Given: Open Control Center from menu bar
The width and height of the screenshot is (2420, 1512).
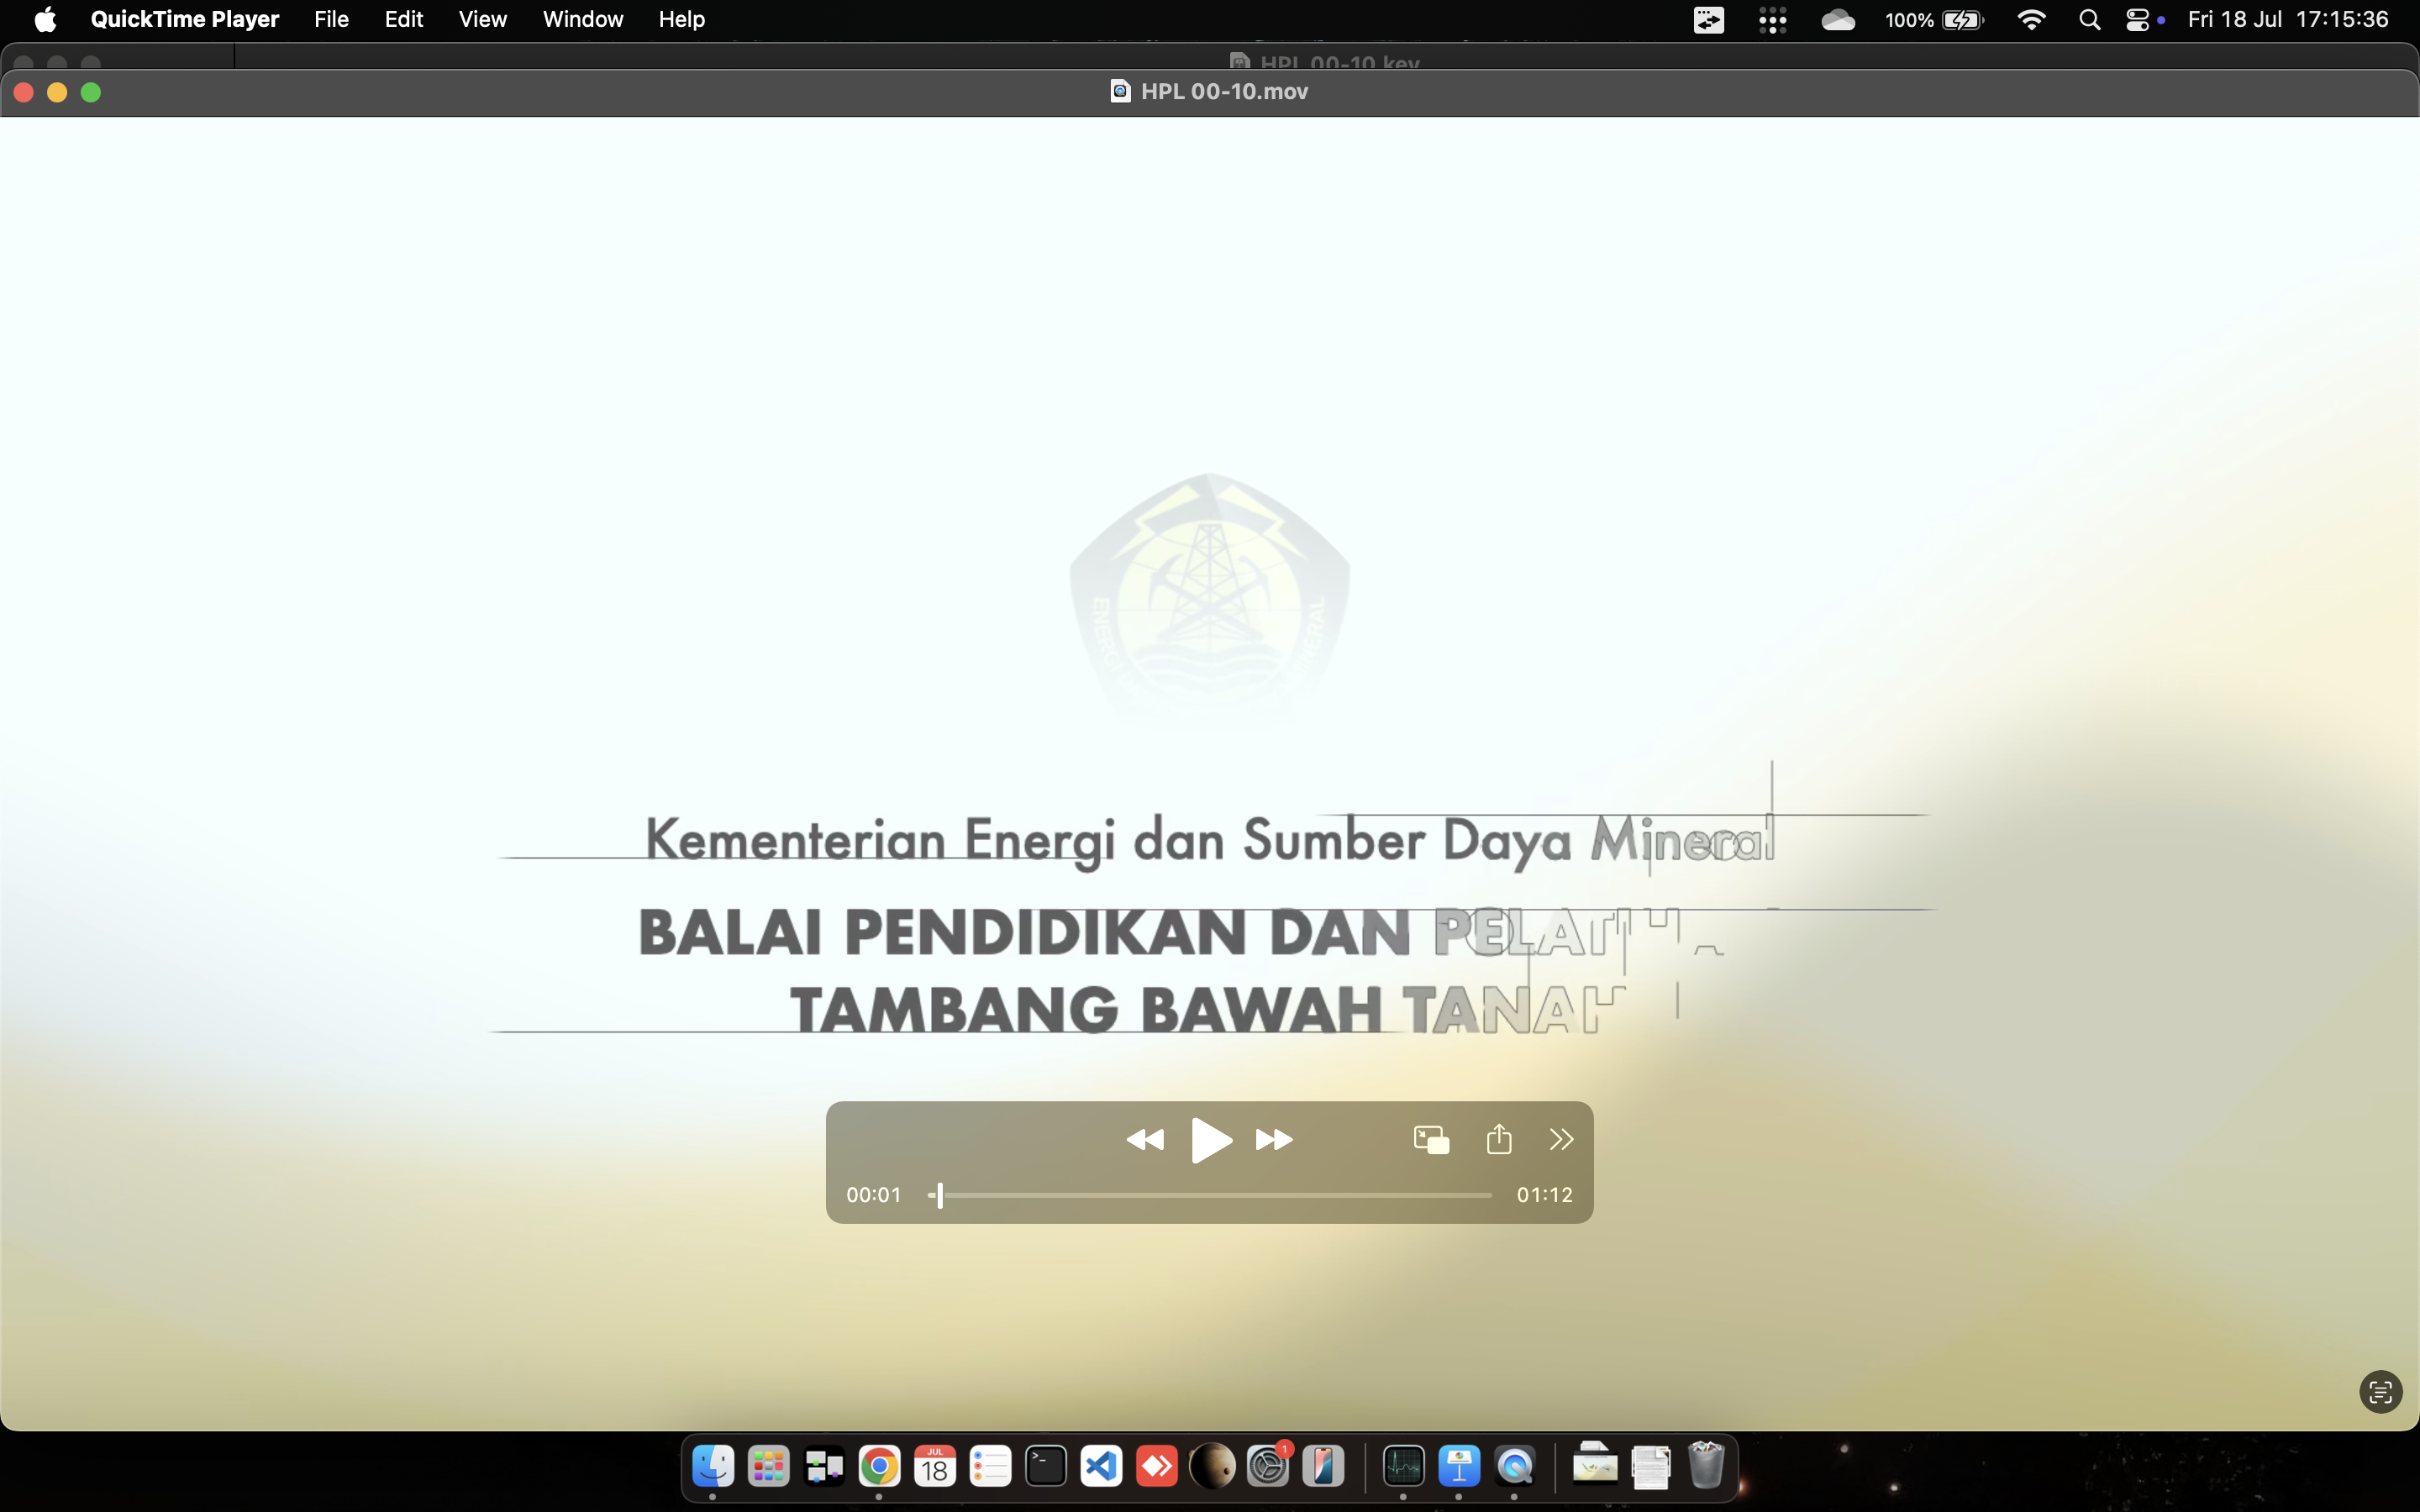Looking at the screenshot, I should tap(2137, 20).
